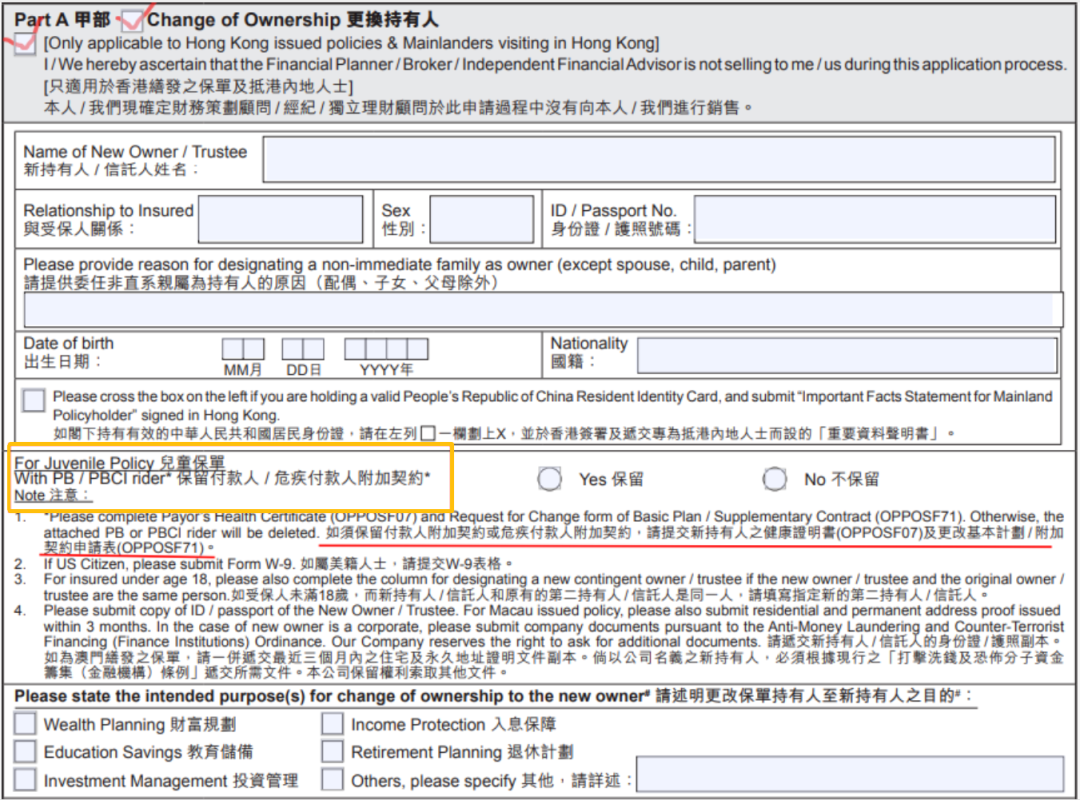Click the Others purpose details field
This screenshot has height=800, width=1080.
click(850, 774)
